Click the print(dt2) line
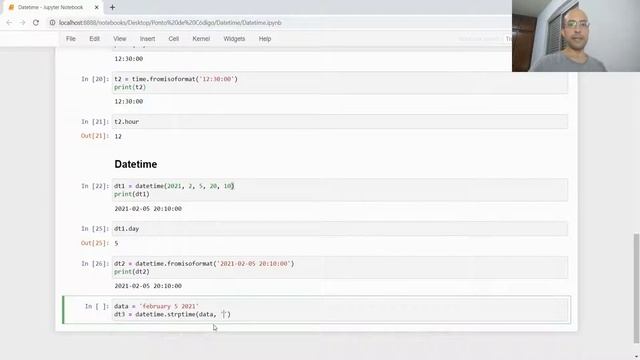 [131, 271]
